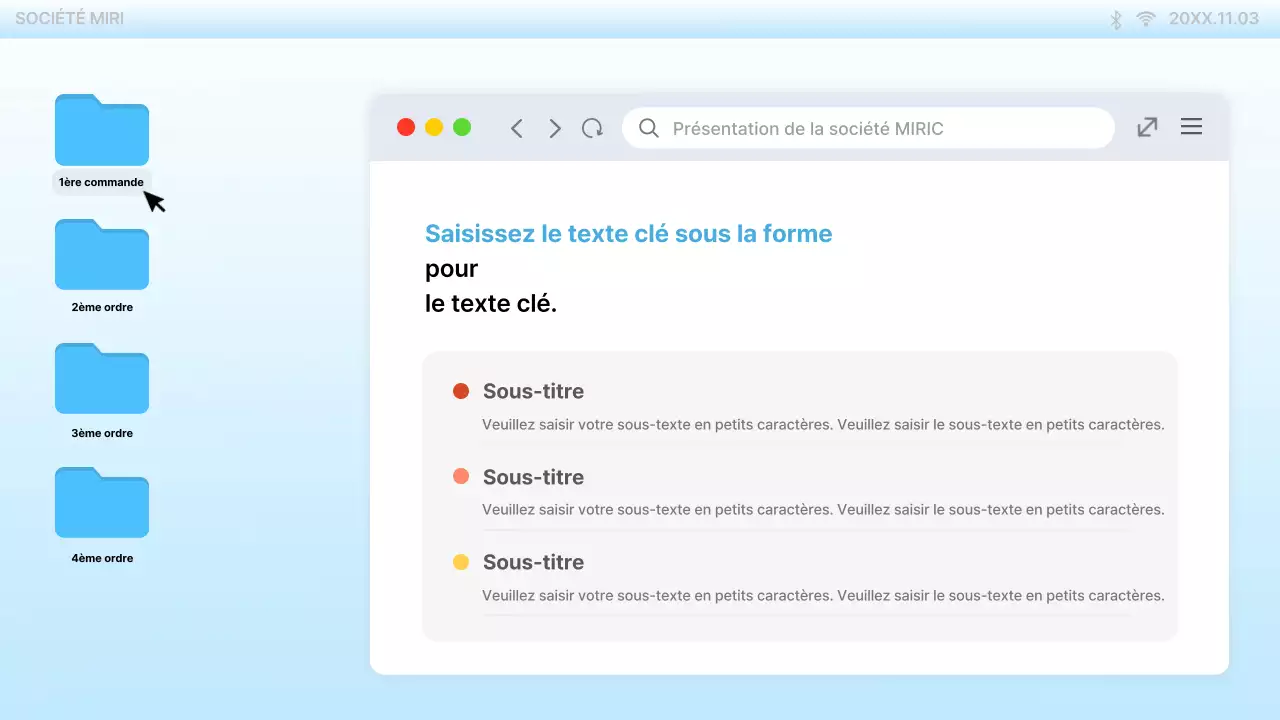
Task: Click the green traffic light button
Action: coord(462,127)
